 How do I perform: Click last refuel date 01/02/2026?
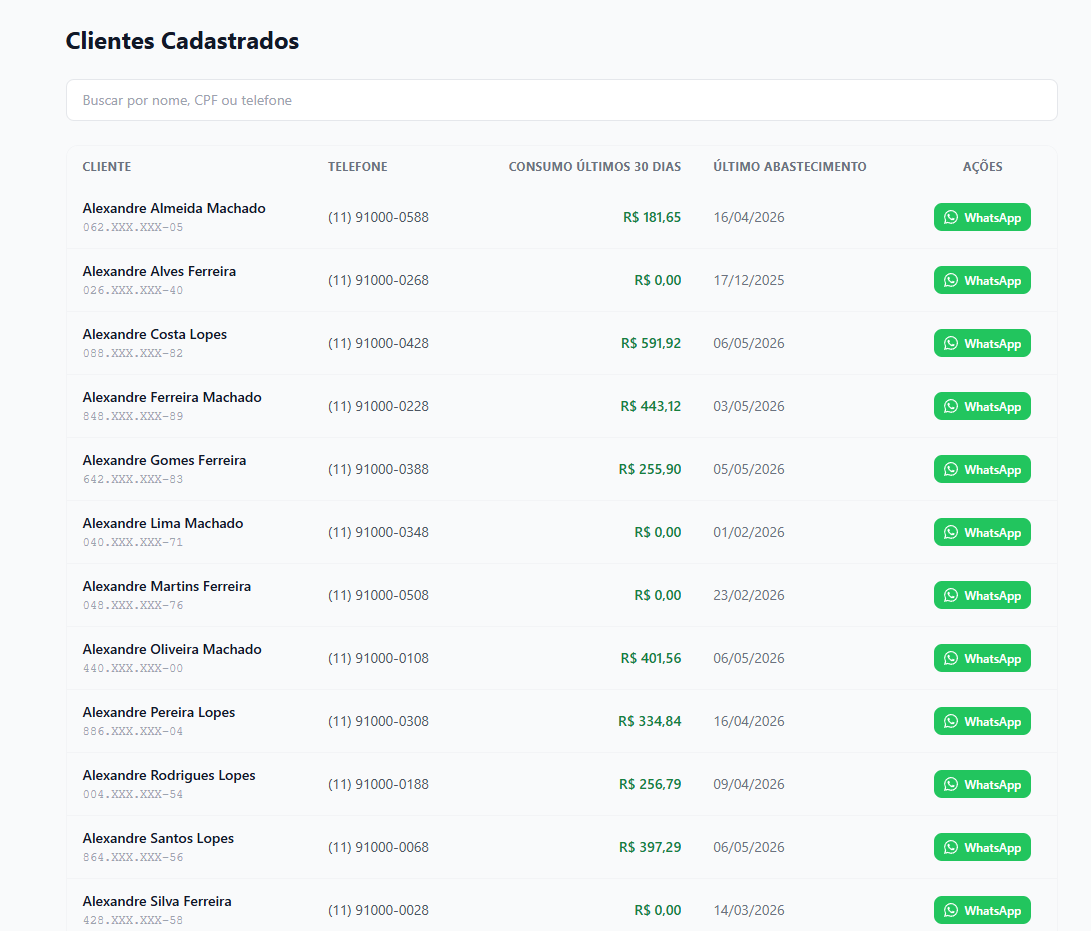point(749,532)
